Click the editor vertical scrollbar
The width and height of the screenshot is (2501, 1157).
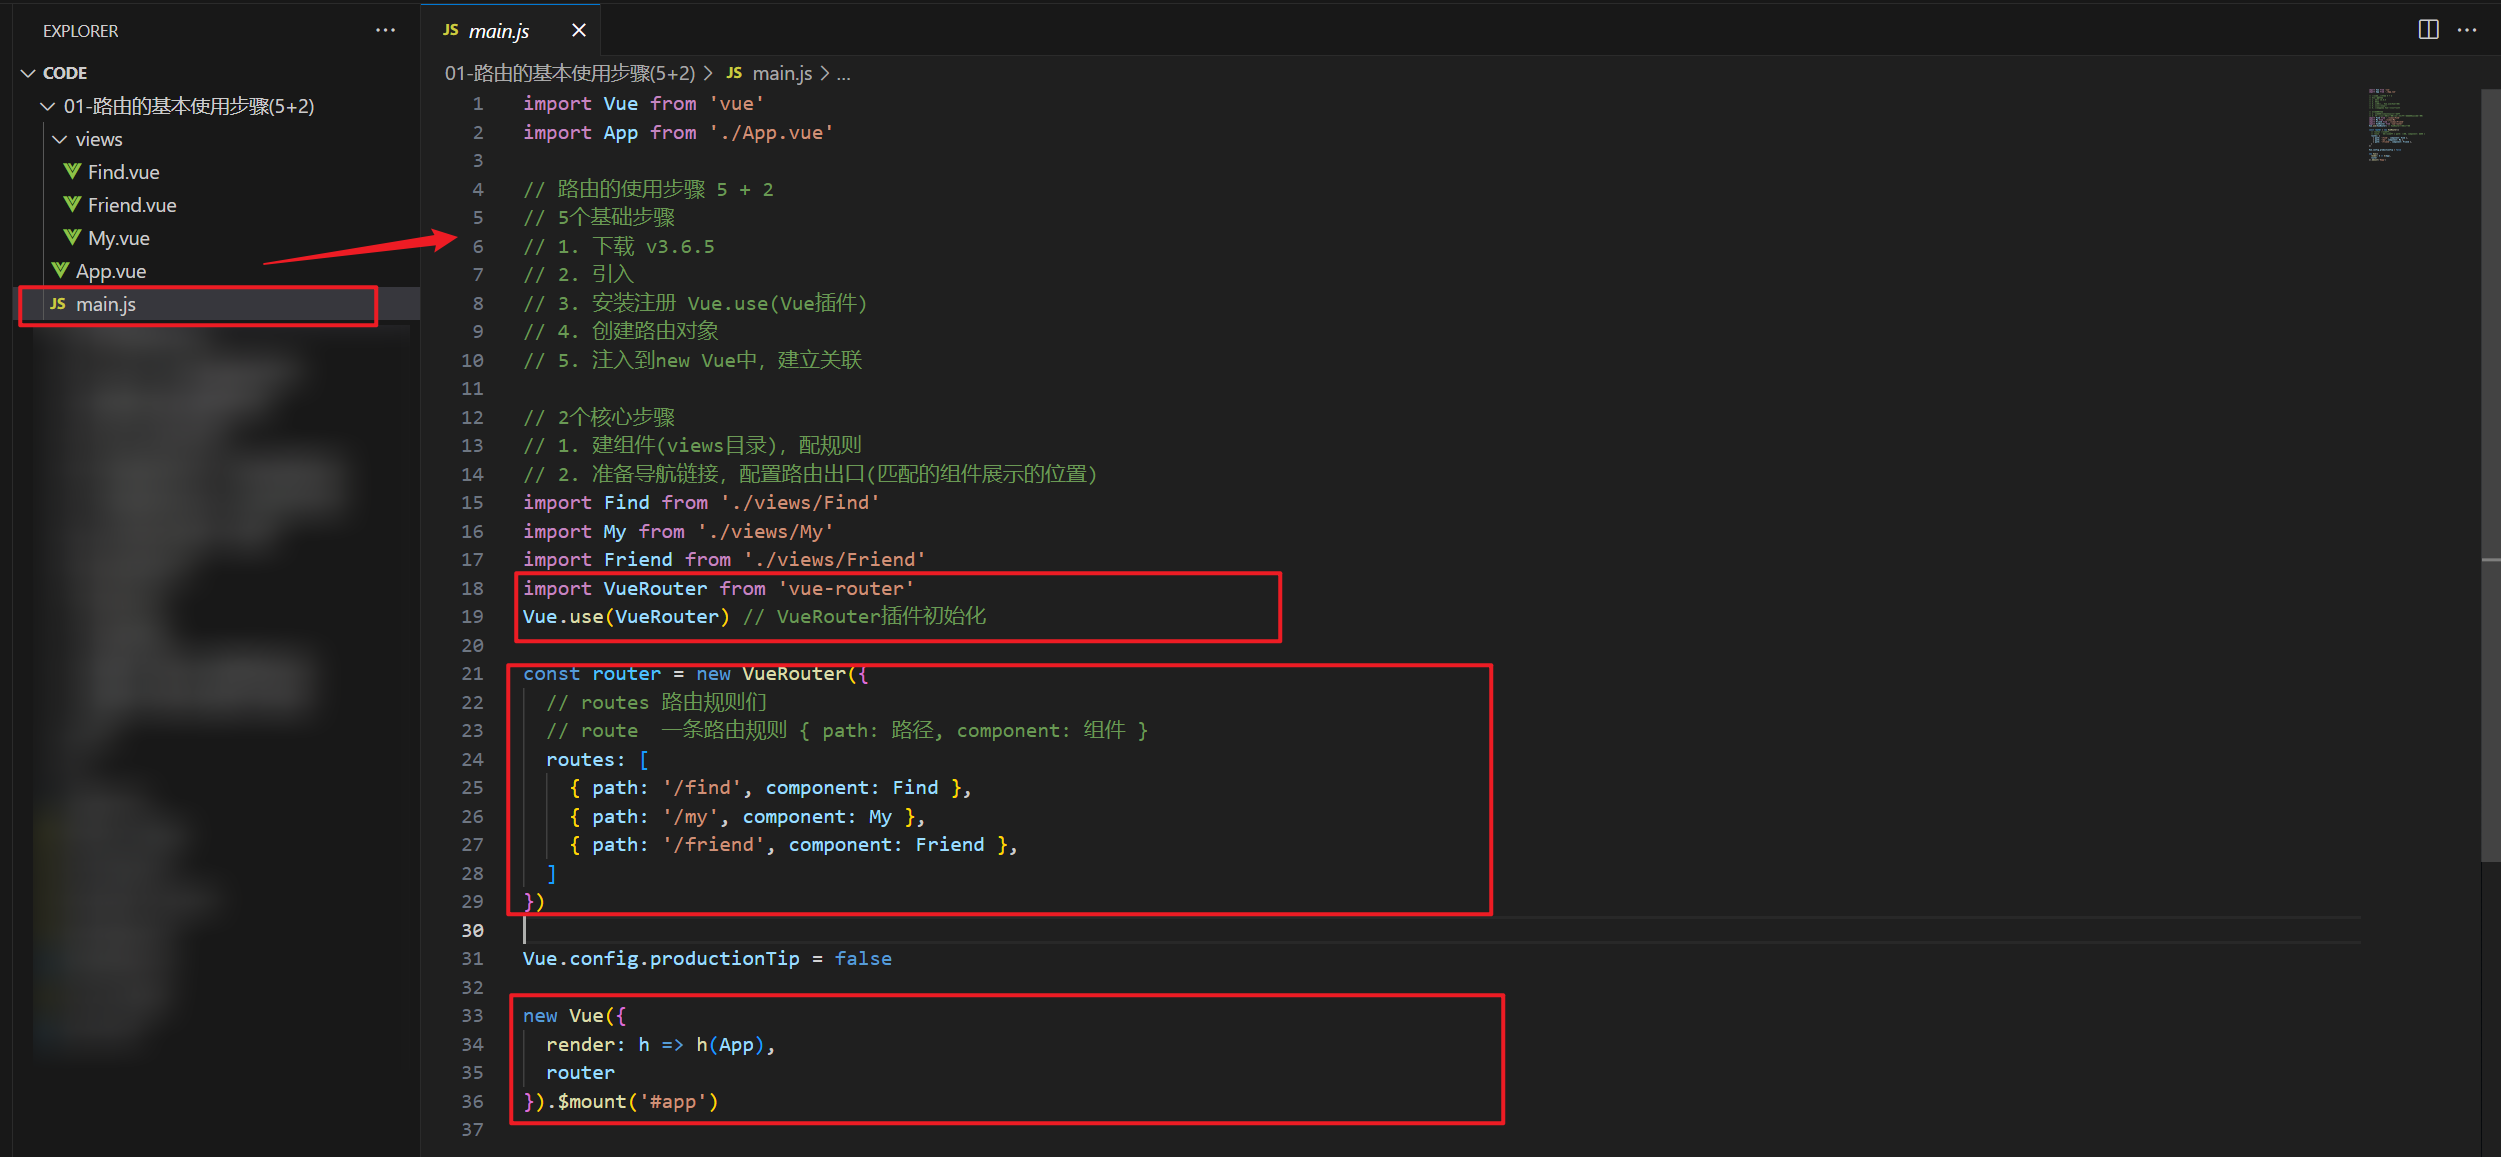(2490, 474)
